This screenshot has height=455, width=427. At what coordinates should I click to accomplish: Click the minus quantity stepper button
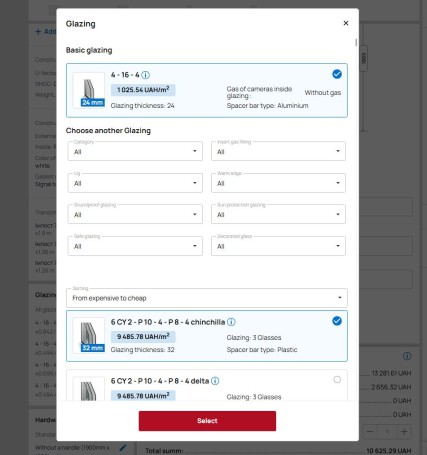pos(370,432)
